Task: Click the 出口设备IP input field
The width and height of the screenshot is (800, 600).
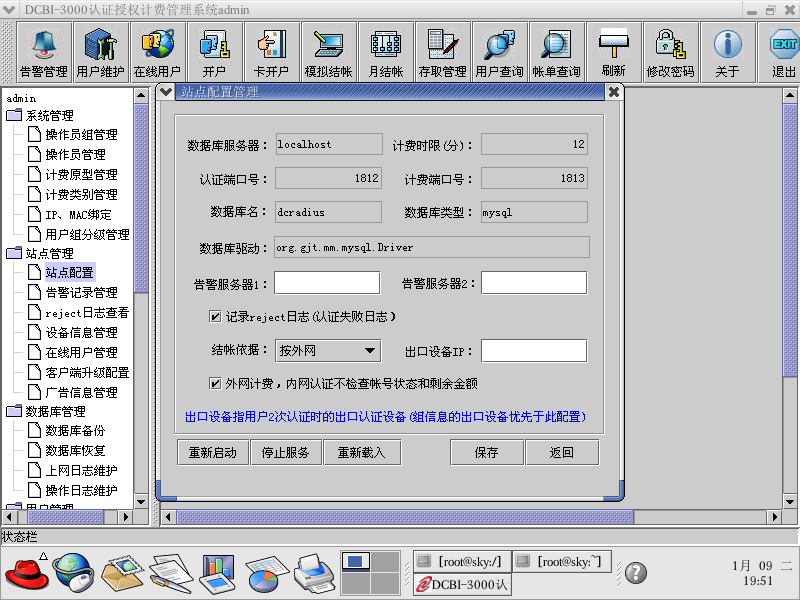Action: pos(534,351)
